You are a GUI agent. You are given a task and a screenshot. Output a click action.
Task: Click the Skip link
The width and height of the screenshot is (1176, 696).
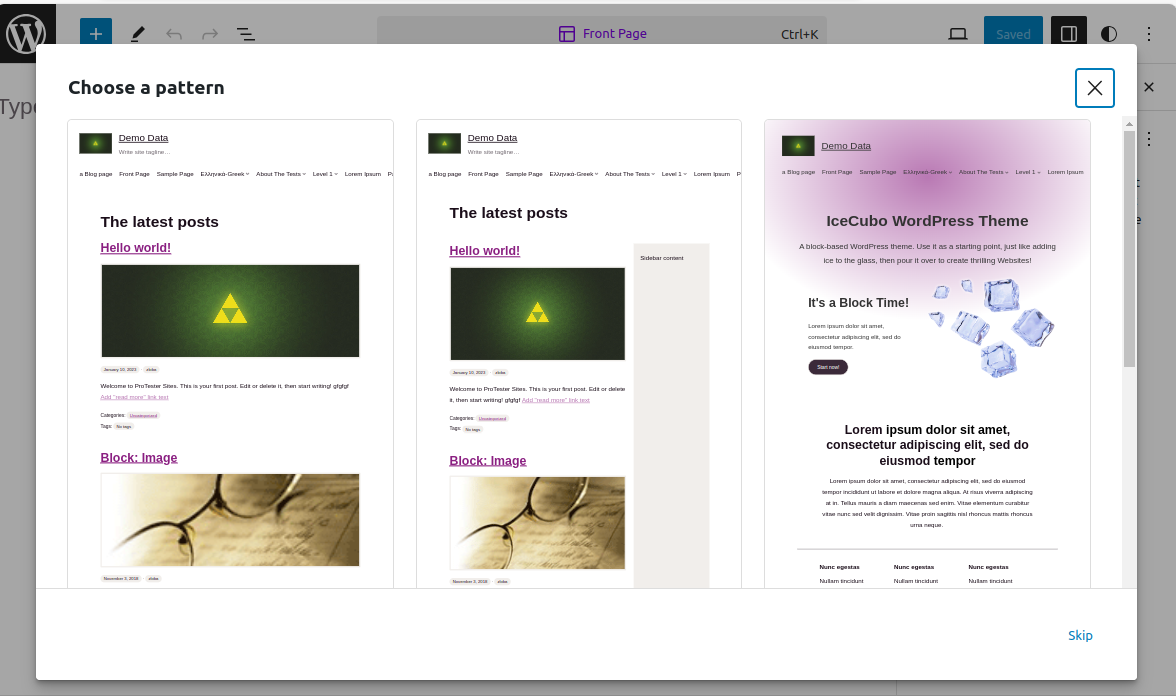coord(1080,635)
